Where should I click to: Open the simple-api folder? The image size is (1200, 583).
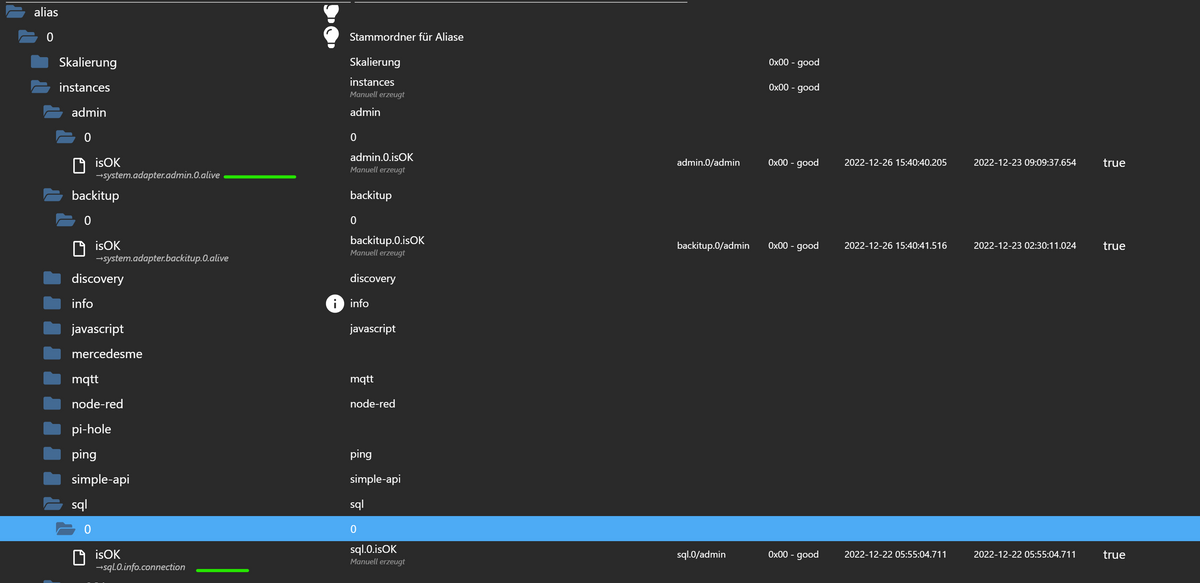point(53,479)
